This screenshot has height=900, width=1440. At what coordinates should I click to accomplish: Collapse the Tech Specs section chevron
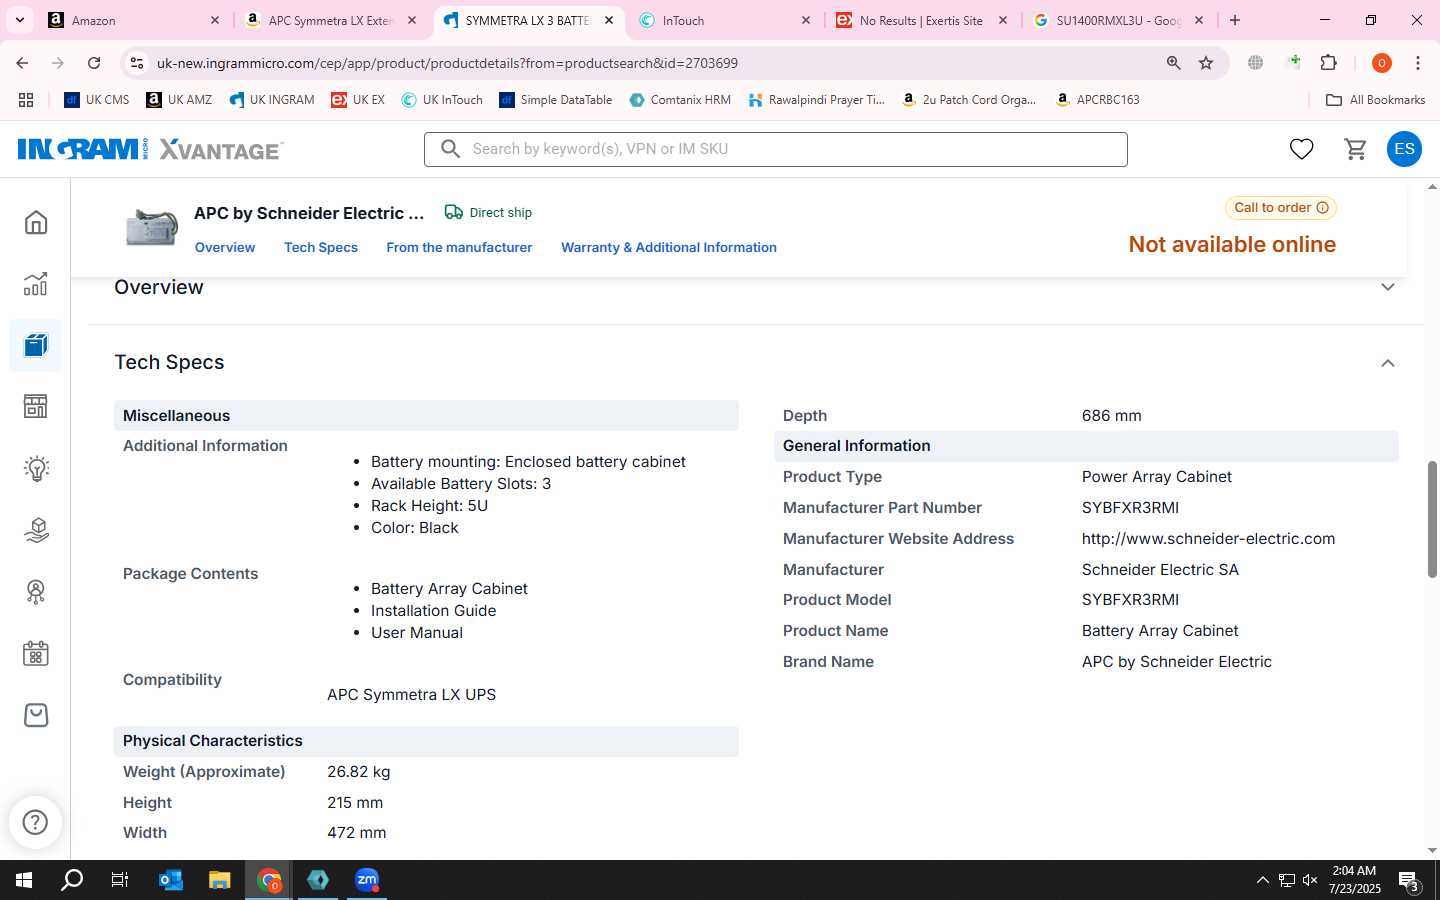click(1388, 363)
